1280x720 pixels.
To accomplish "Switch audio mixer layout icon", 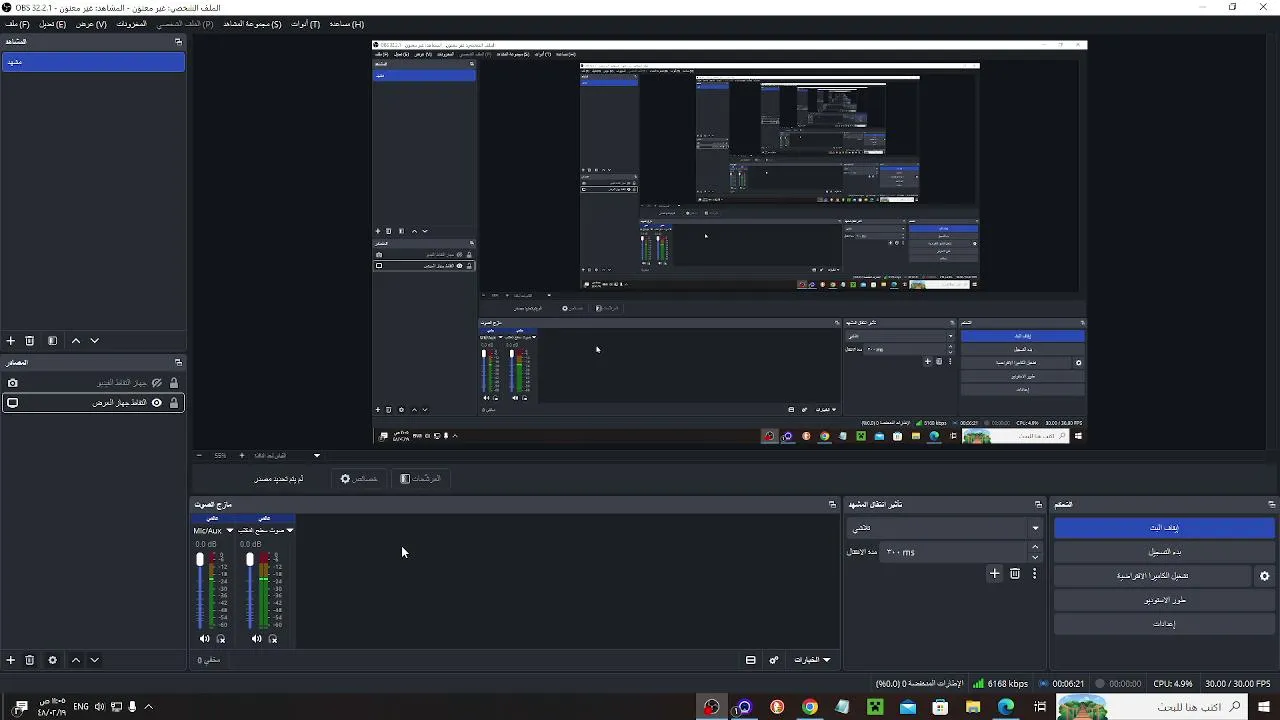I will 751,660.
